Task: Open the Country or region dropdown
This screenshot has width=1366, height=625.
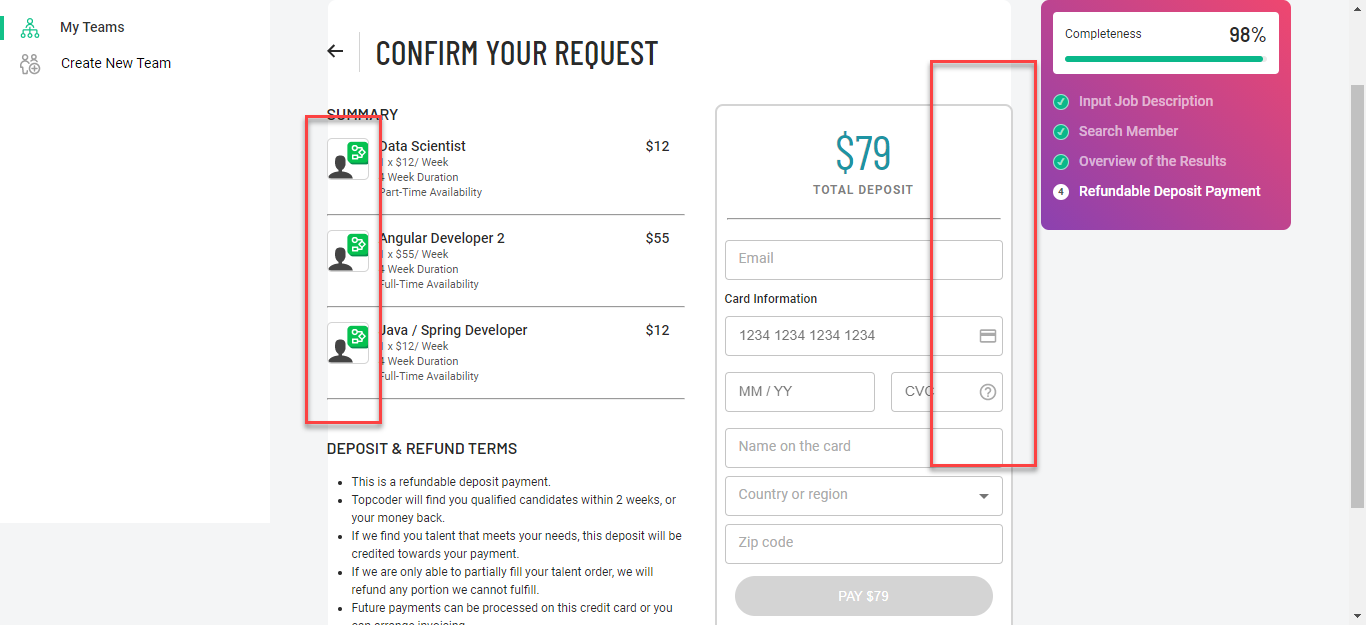Action: (x=864, y=496)
